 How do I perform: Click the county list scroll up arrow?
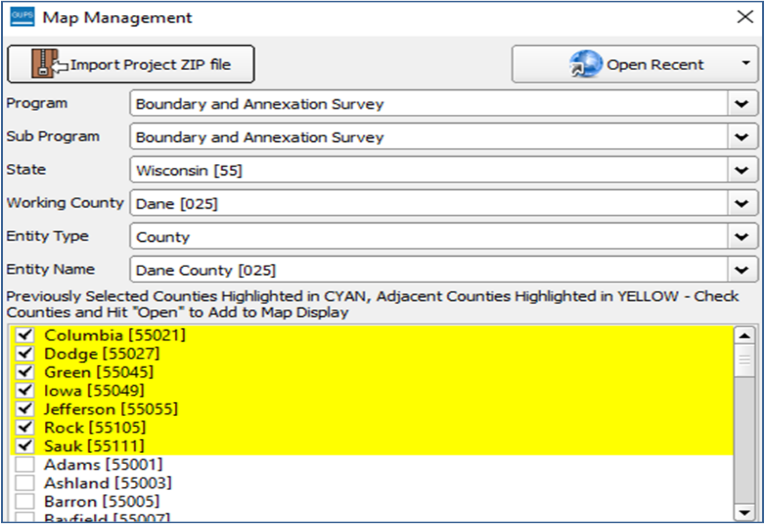pyautogui.click(x=742, y=336)
